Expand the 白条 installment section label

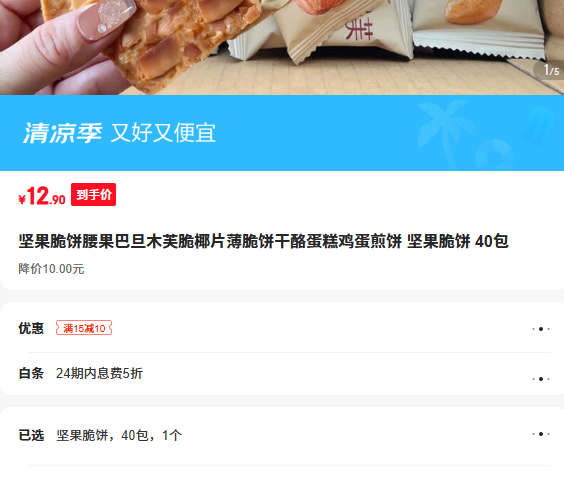[x=31, y=373]
